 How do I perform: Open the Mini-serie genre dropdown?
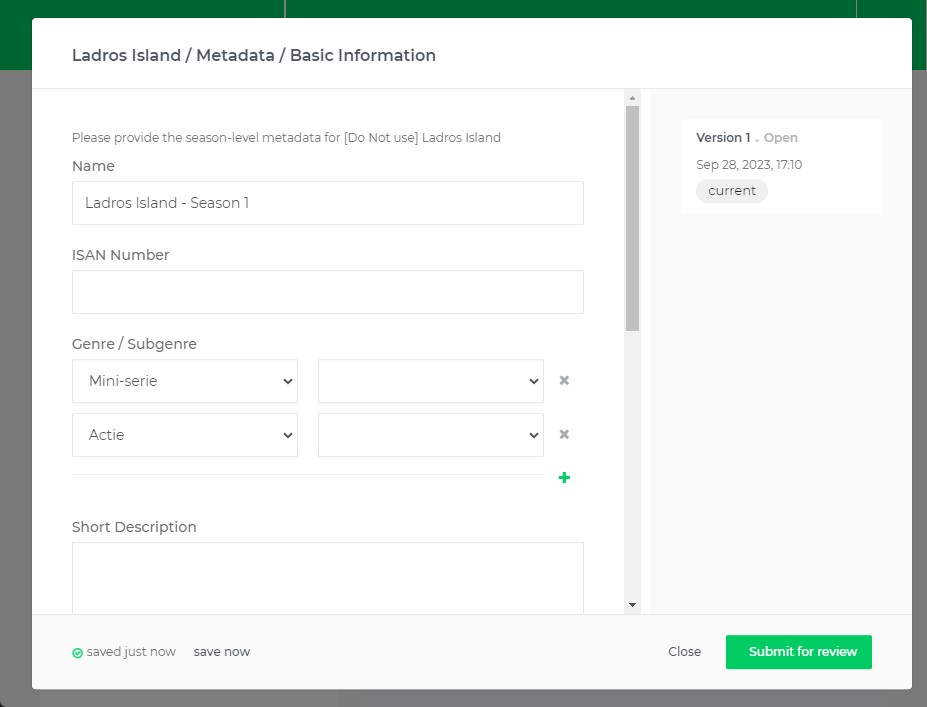click(184, 381)
